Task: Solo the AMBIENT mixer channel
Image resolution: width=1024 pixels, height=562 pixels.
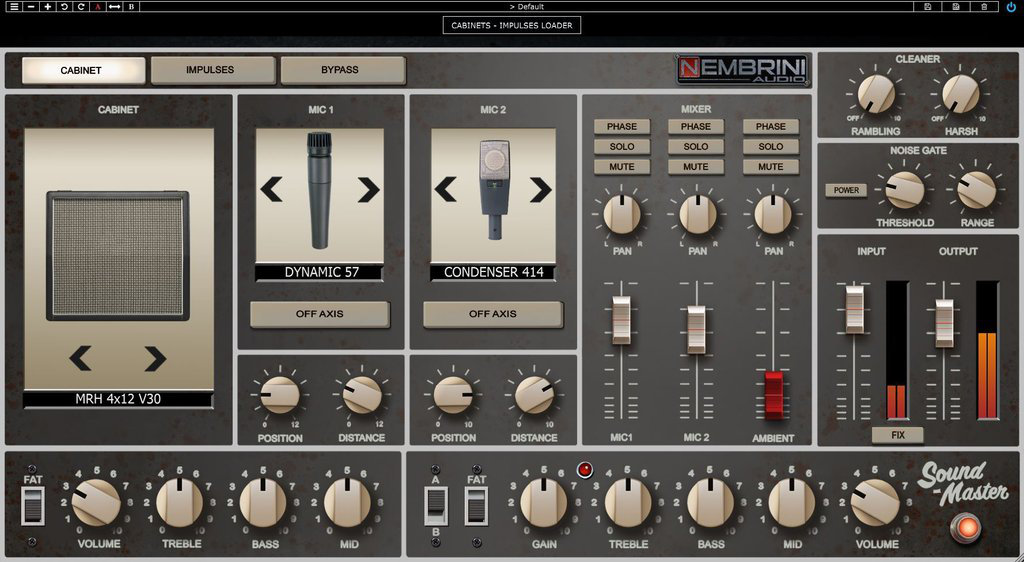Action: (x=771, y=147)
